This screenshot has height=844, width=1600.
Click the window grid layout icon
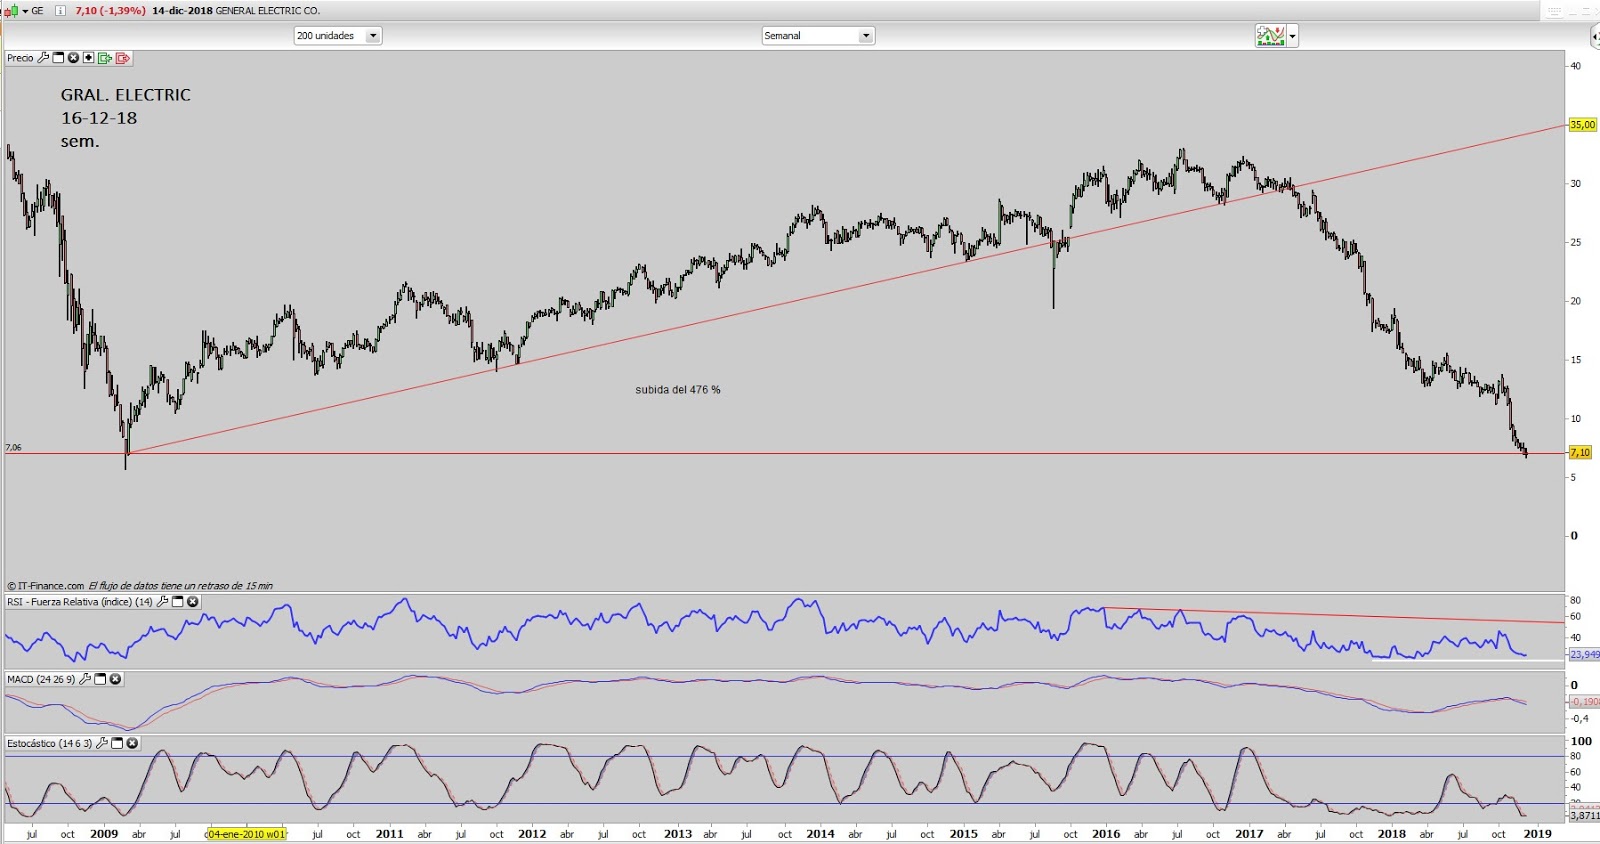pos(1554,11)
